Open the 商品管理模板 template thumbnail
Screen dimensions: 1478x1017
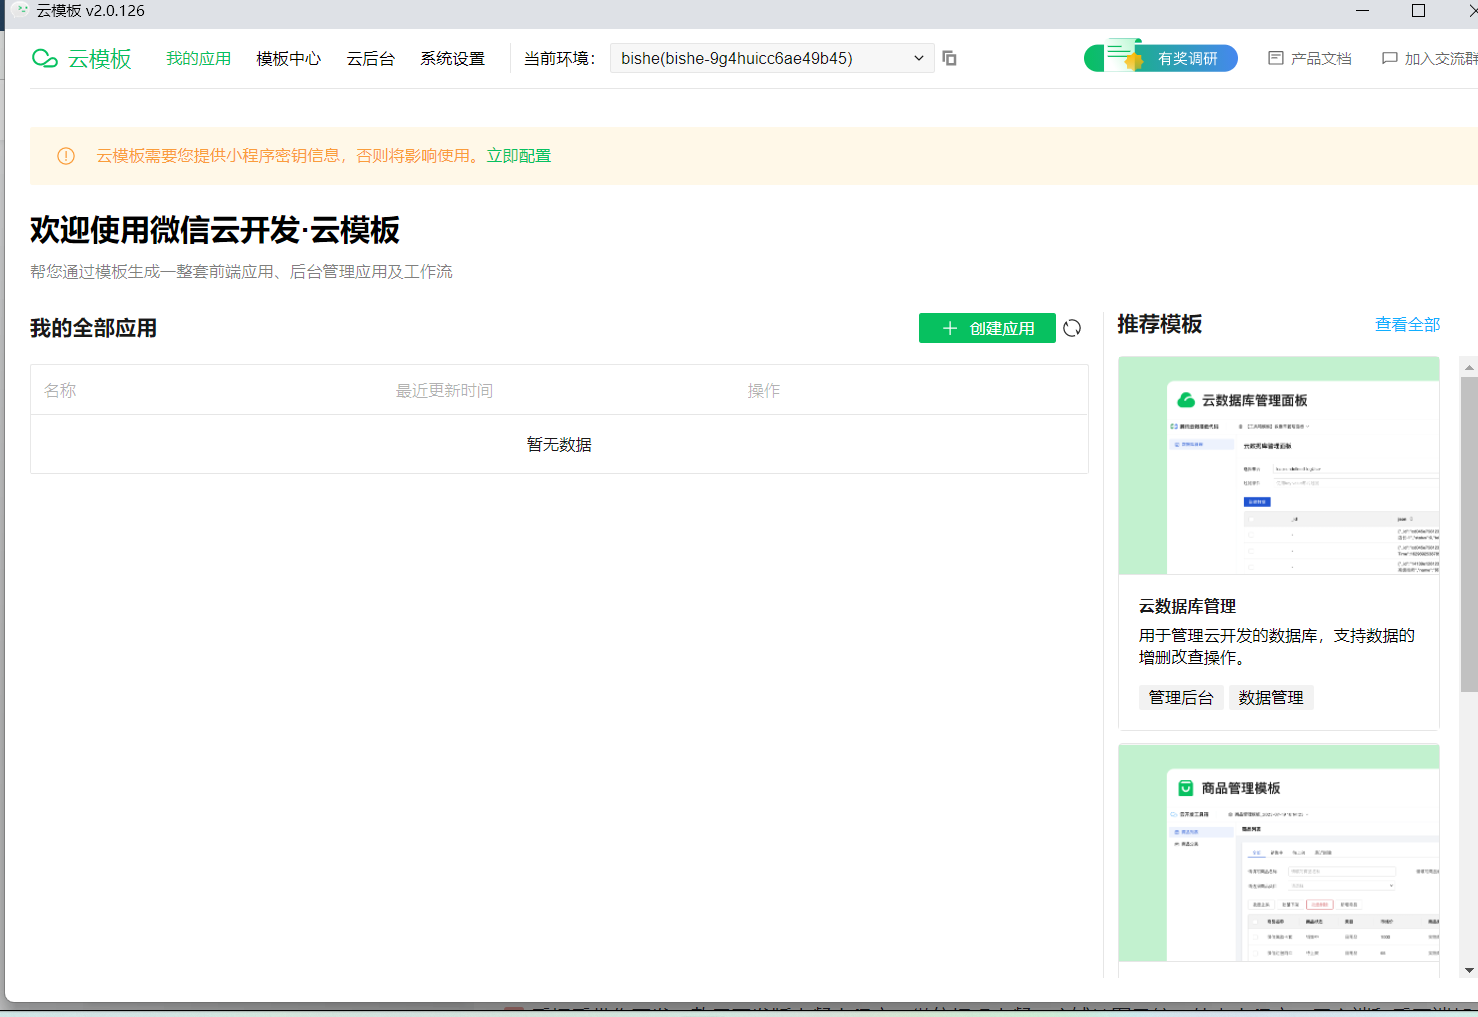(1279, 853)
